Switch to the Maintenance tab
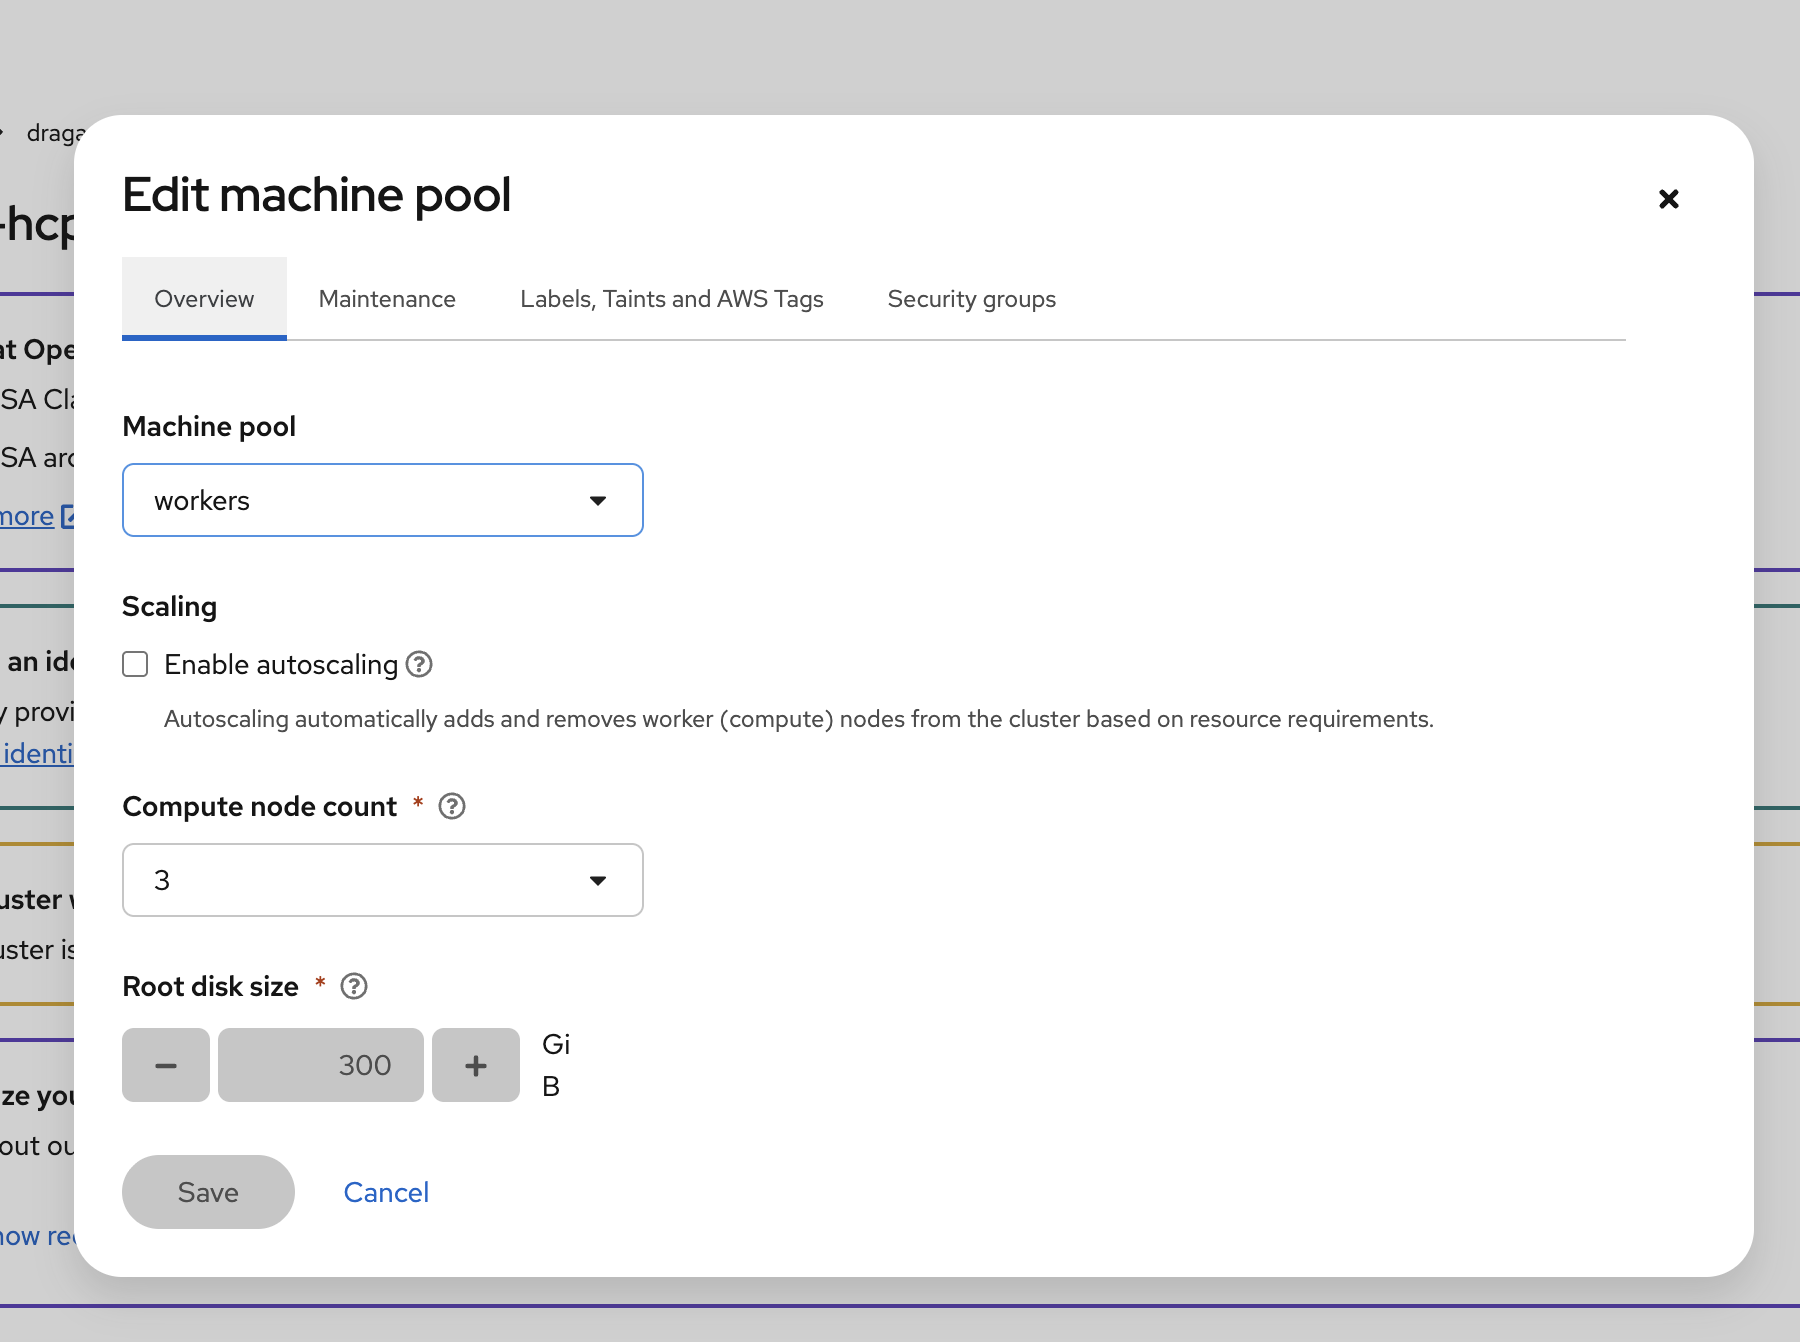The height and width of the screenshot is (1342, 1800). 387,299
